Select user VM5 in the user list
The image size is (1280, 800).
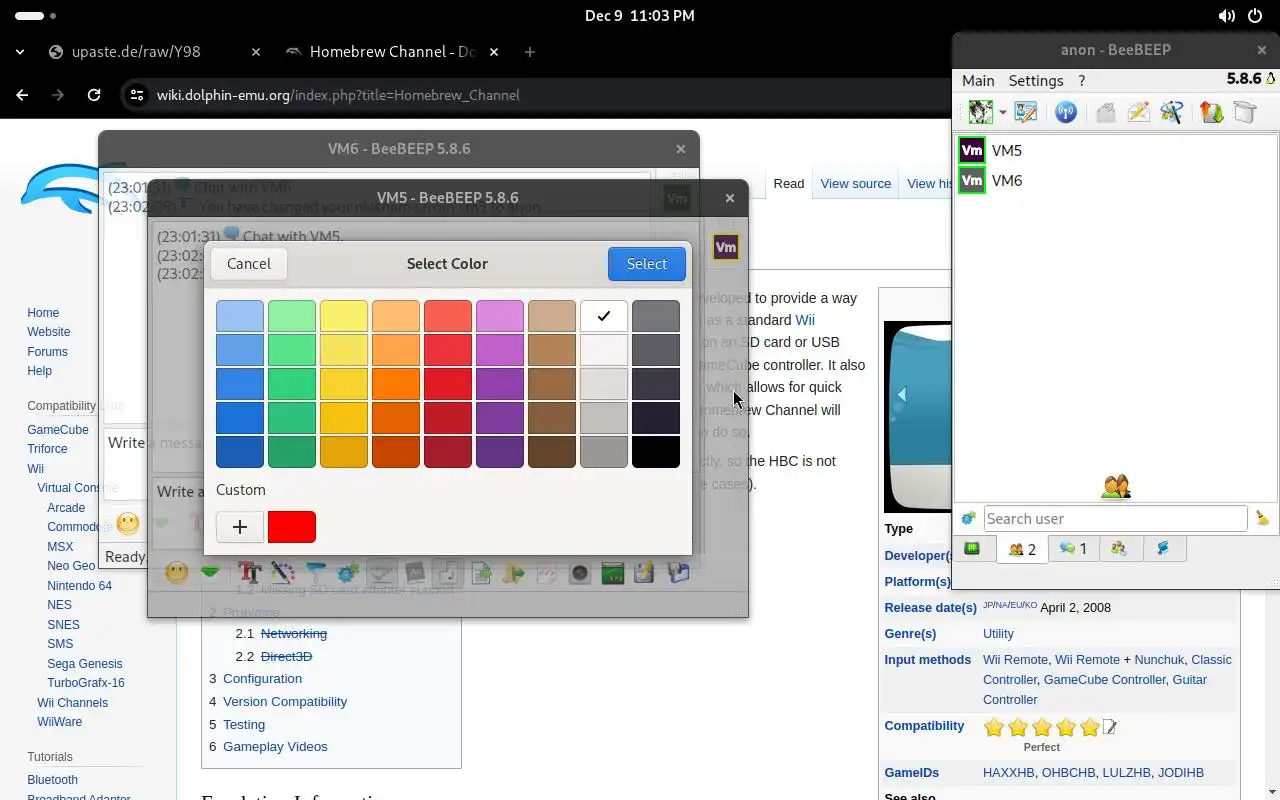tap(1116, 151)
